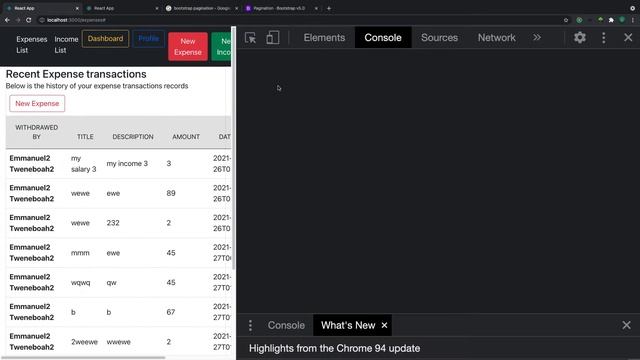This screenshot has height=360, width=640.
Task: Switch to the Elements tab
Action: [x=324, y=38]
